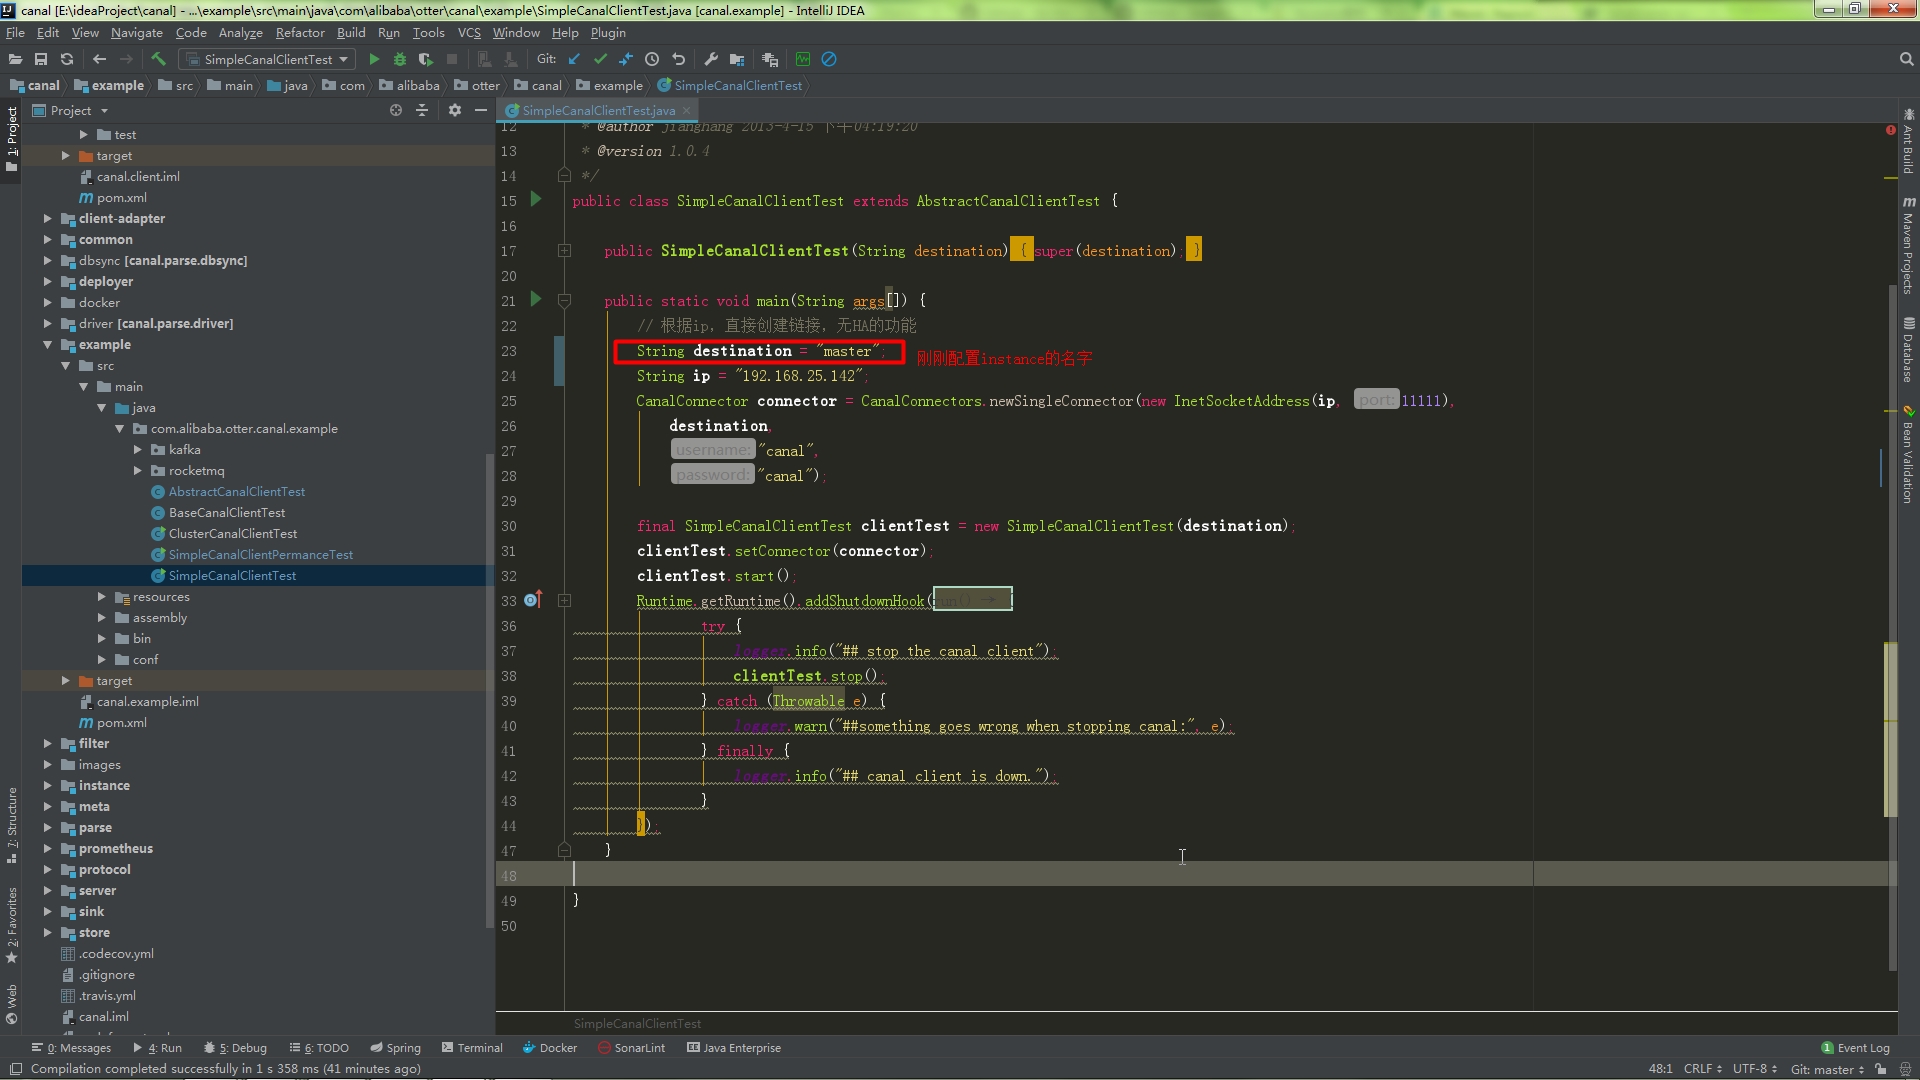The height and width of the screenshot is (1080, 1920).
Task: Show Git history clock icon
Action: click(652, 59)
